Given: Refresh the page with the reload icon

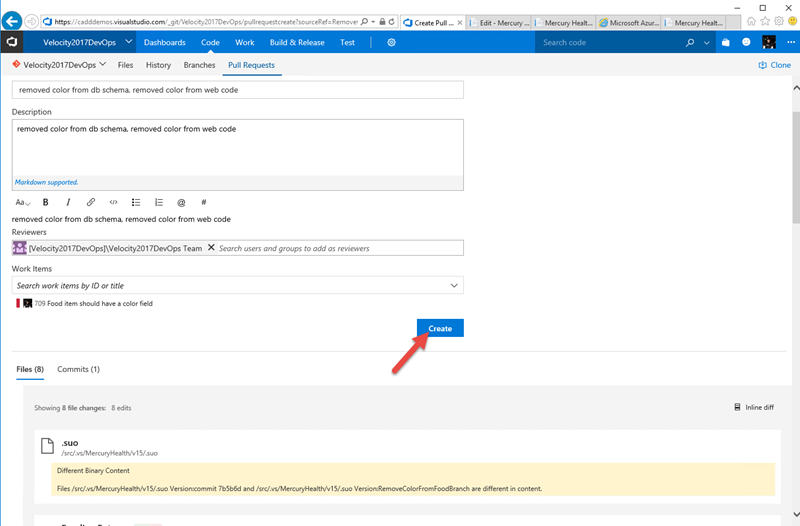Looking at the screenshot, I should tap(391, 22).
